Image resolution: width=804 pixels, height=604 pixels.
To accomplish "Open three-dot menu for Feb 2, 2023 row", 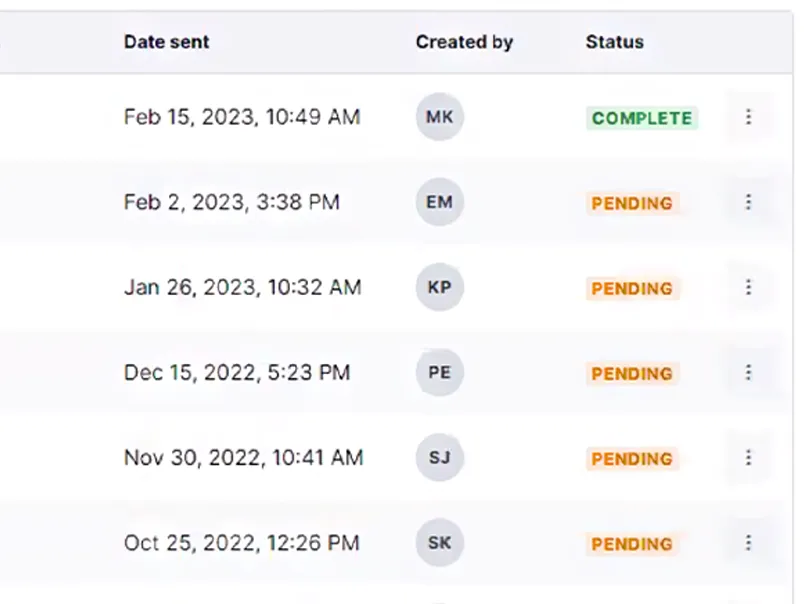I will pos(748,202).
